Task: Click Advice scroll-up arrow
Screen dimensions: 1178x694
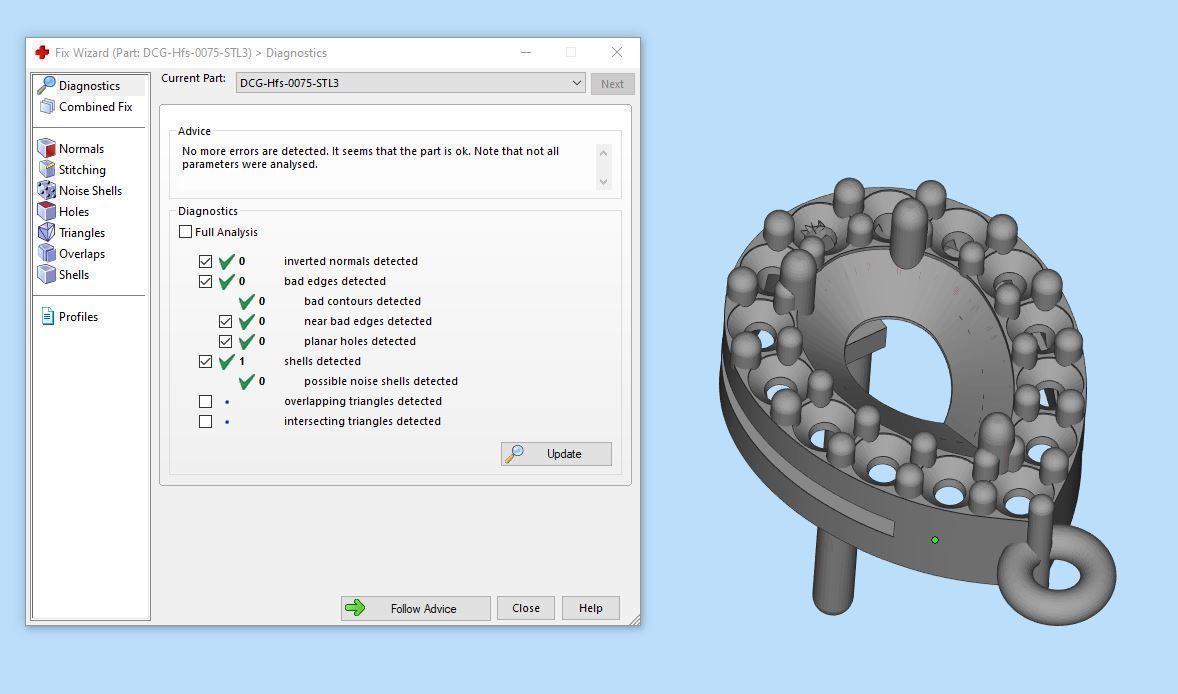Action: pos(603,153)
